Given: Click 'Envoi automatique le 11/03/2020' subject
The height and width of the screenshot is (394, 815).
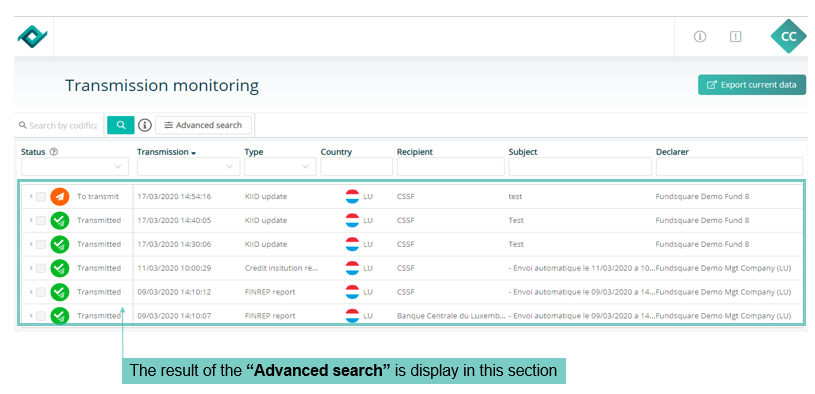Looking at the screenshot, I should [582, 268].
